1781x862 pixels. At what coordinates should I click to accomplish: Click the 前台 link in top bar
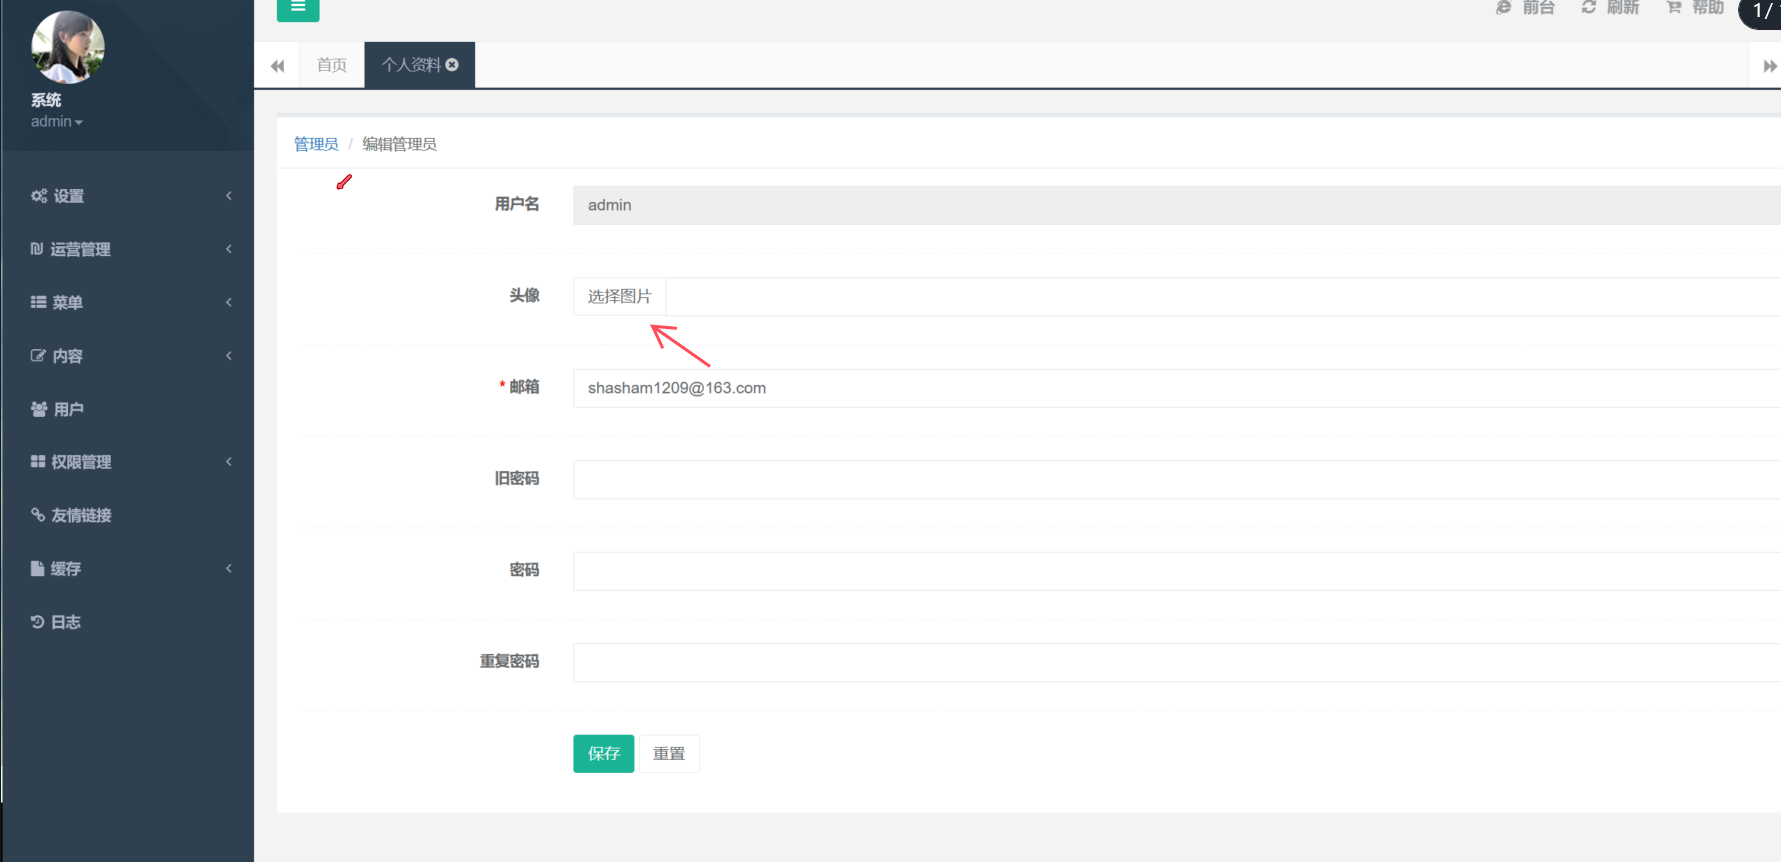pos(1526,8)
